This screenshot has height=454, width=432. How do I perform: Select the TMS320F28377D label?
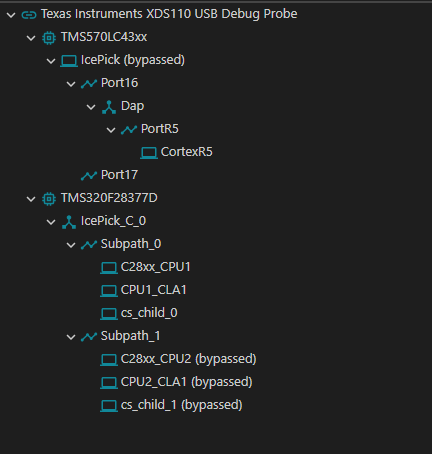coord(109,198)
